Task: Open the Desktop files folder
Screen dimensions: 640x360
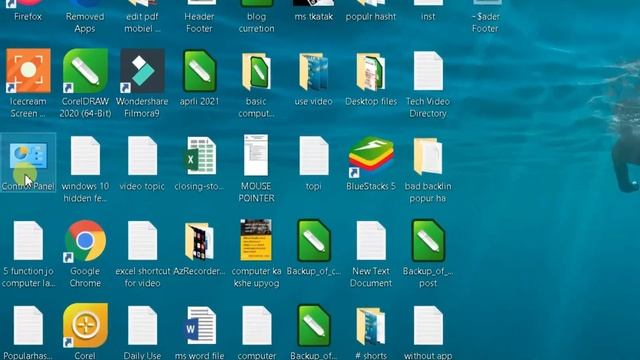Action: (x=371, y=71)
